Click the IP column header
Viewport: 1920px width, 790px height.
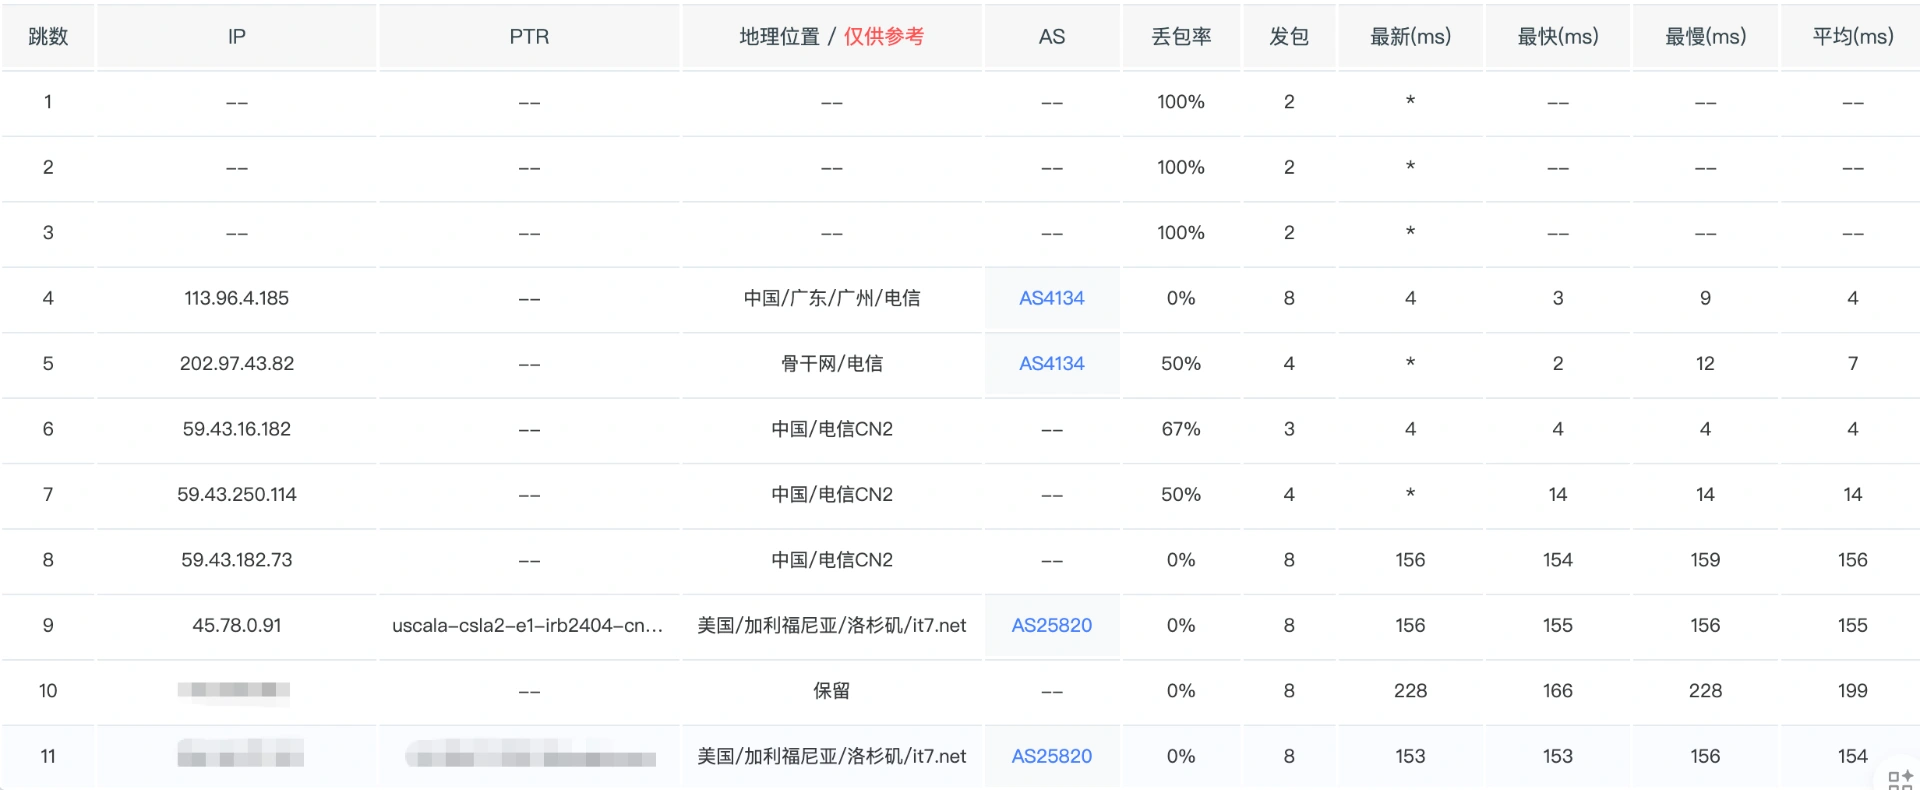237,37
